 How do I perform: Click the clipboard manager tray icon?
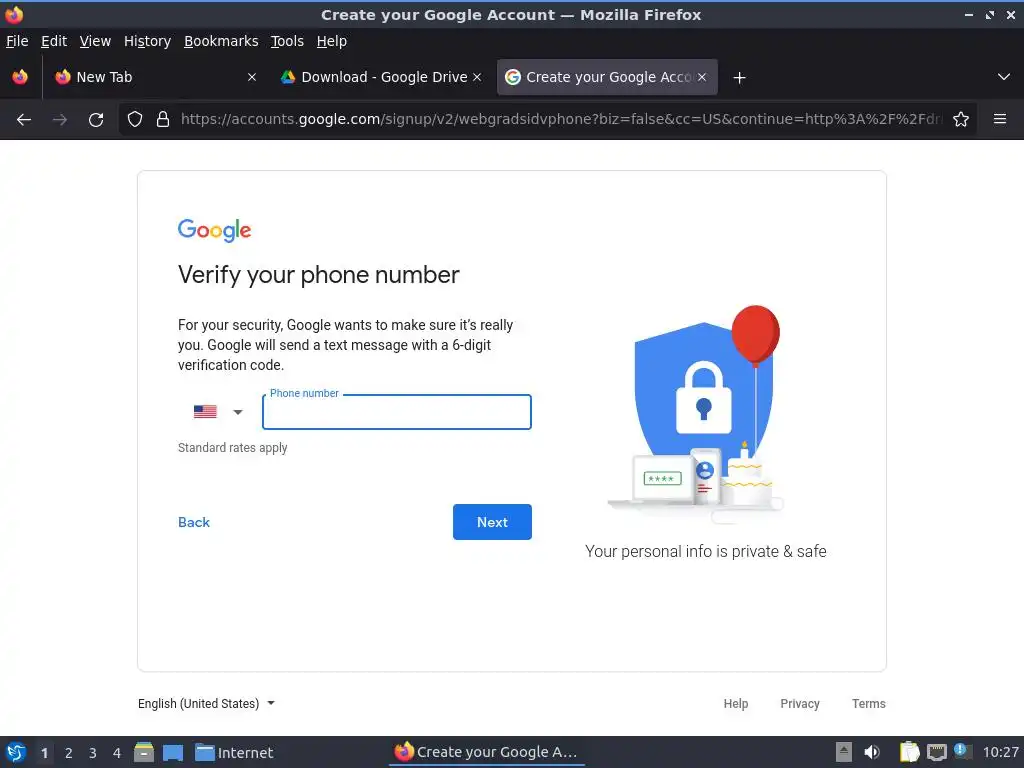(908, 752)
